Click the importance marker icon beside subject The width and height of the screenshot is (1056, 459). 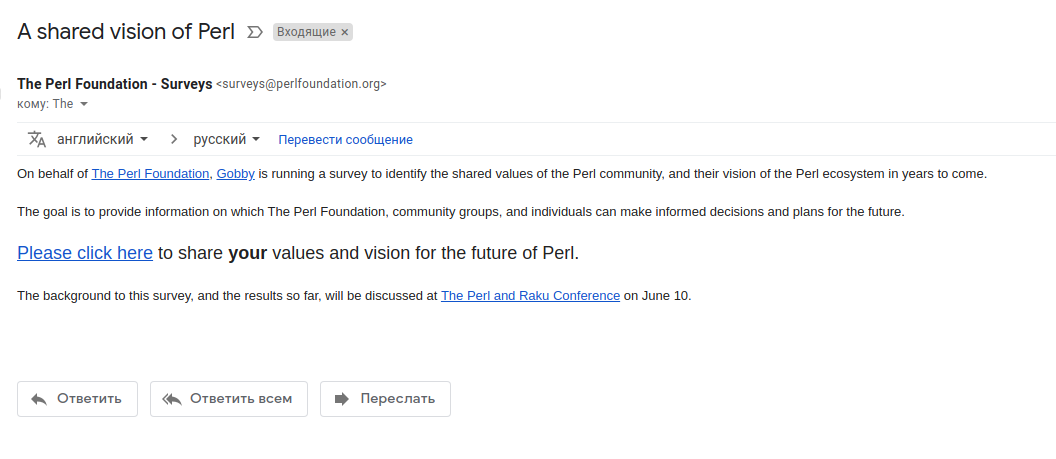[x=255, y=32]
